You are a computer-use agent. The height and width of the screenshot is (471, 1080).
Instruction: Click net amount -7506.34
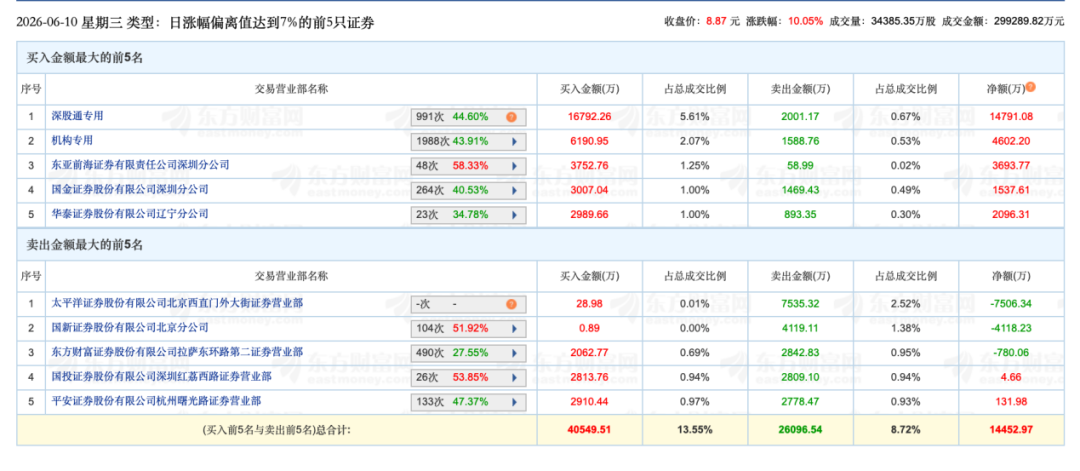[1010, 303]
